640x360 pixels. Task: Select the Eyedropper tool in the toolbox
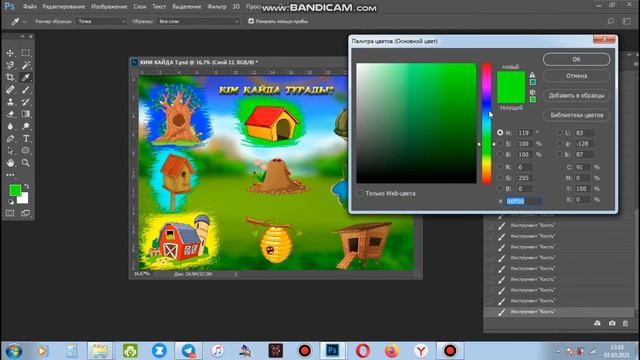click(x=26, y=77)
